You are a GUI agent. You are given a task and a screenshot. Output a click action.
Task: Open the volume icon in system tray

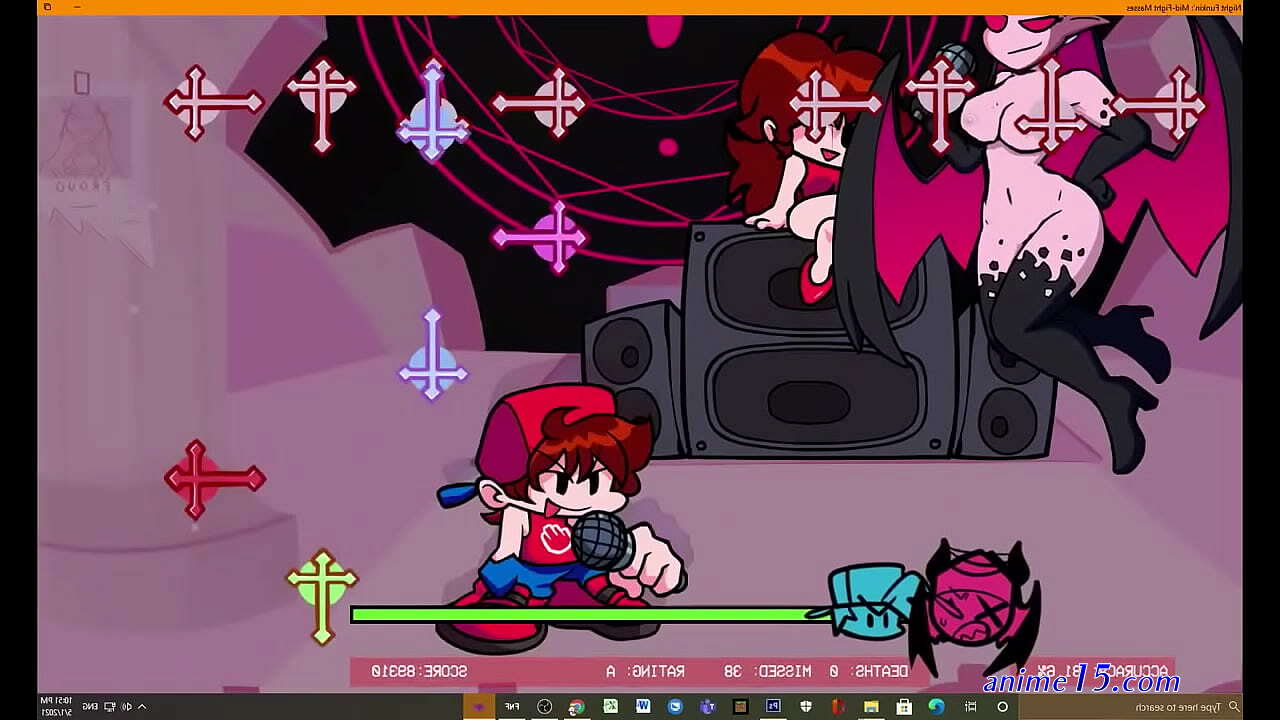click(126, 706)
